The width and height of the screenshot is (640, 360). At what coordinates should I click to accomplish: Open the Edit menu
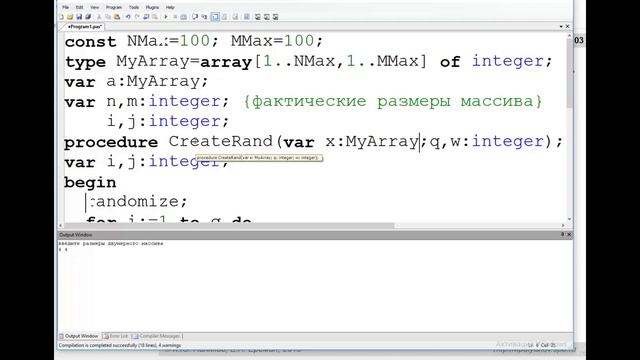click(80, 7)
